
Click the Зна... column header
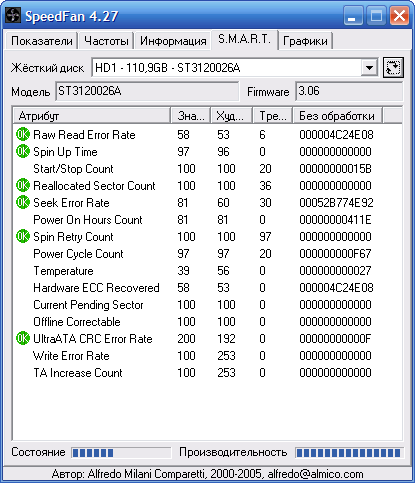[x=190, y=116]
